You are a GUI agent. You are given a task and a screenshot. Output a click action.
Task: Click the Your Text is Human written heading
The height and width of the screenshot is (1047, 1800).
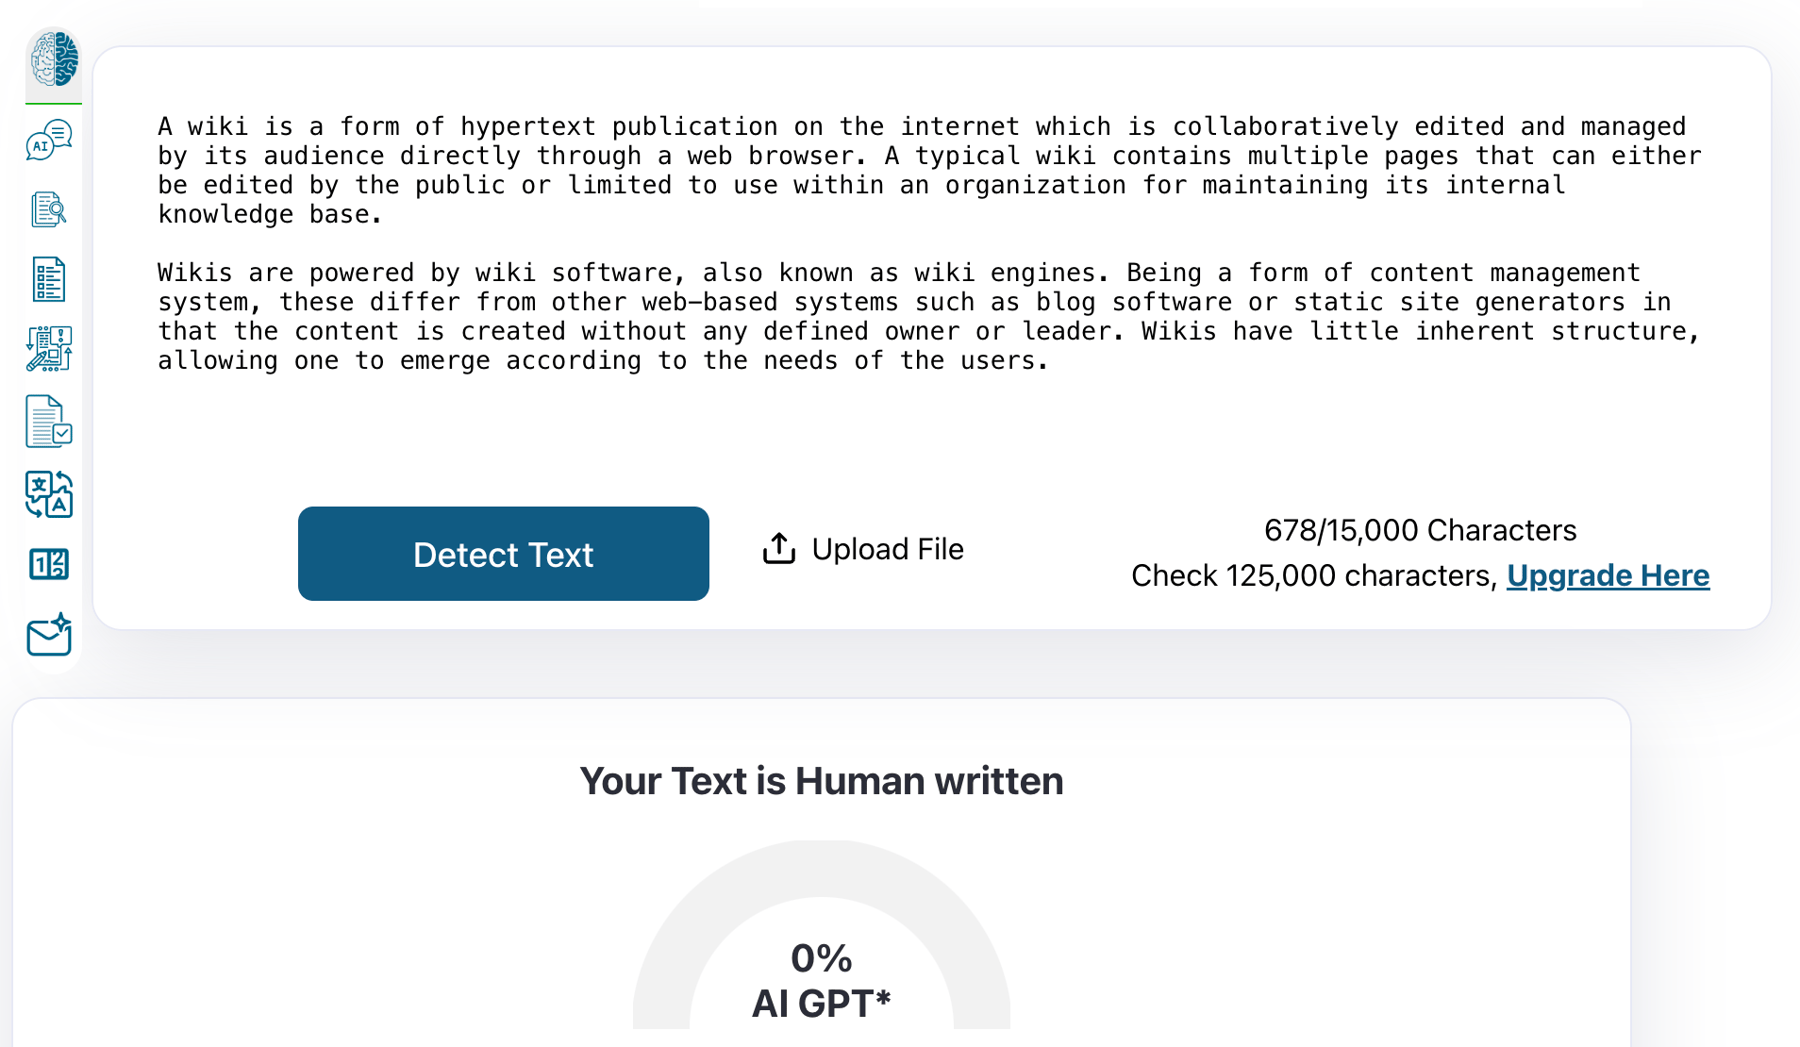821,781
